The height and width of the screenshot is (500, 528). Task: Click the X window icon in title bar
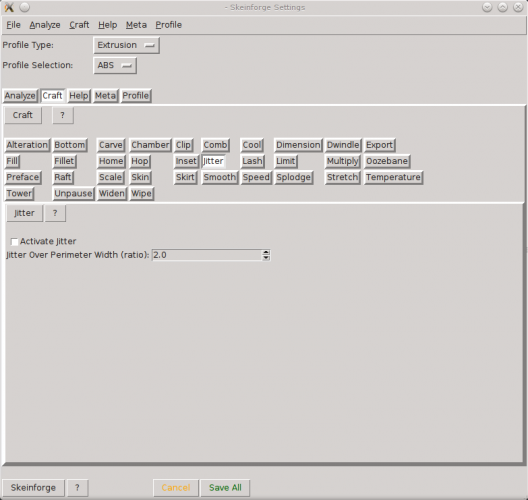[9, 7]
